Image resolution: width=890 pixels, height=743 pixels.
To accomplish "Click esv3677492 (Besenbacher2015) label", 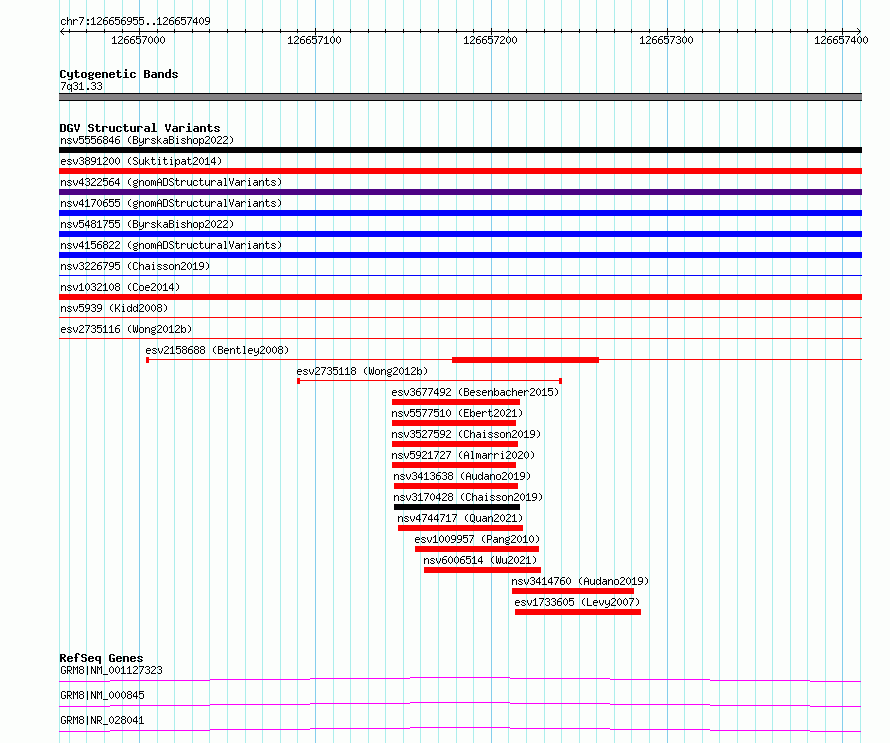I will pos(475,392).
